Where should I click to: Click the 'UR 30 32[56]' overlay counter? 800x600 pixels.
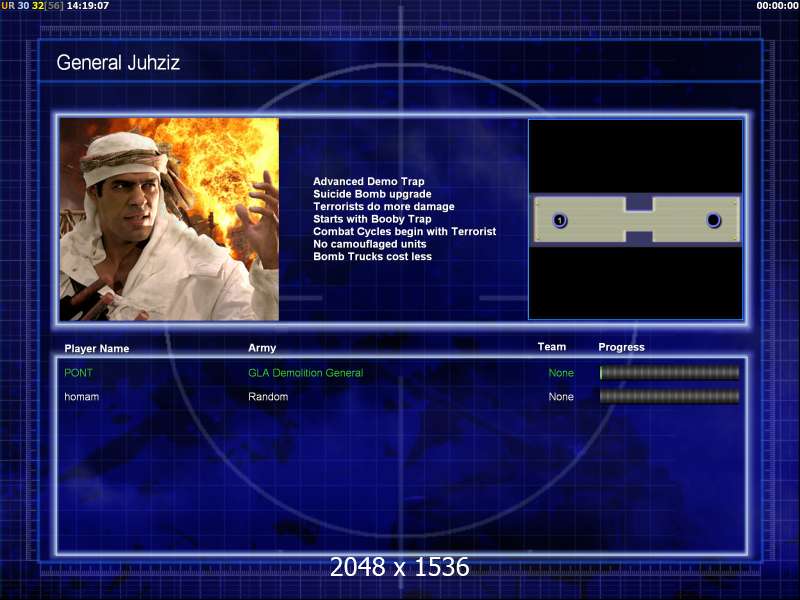pos(32,6)
